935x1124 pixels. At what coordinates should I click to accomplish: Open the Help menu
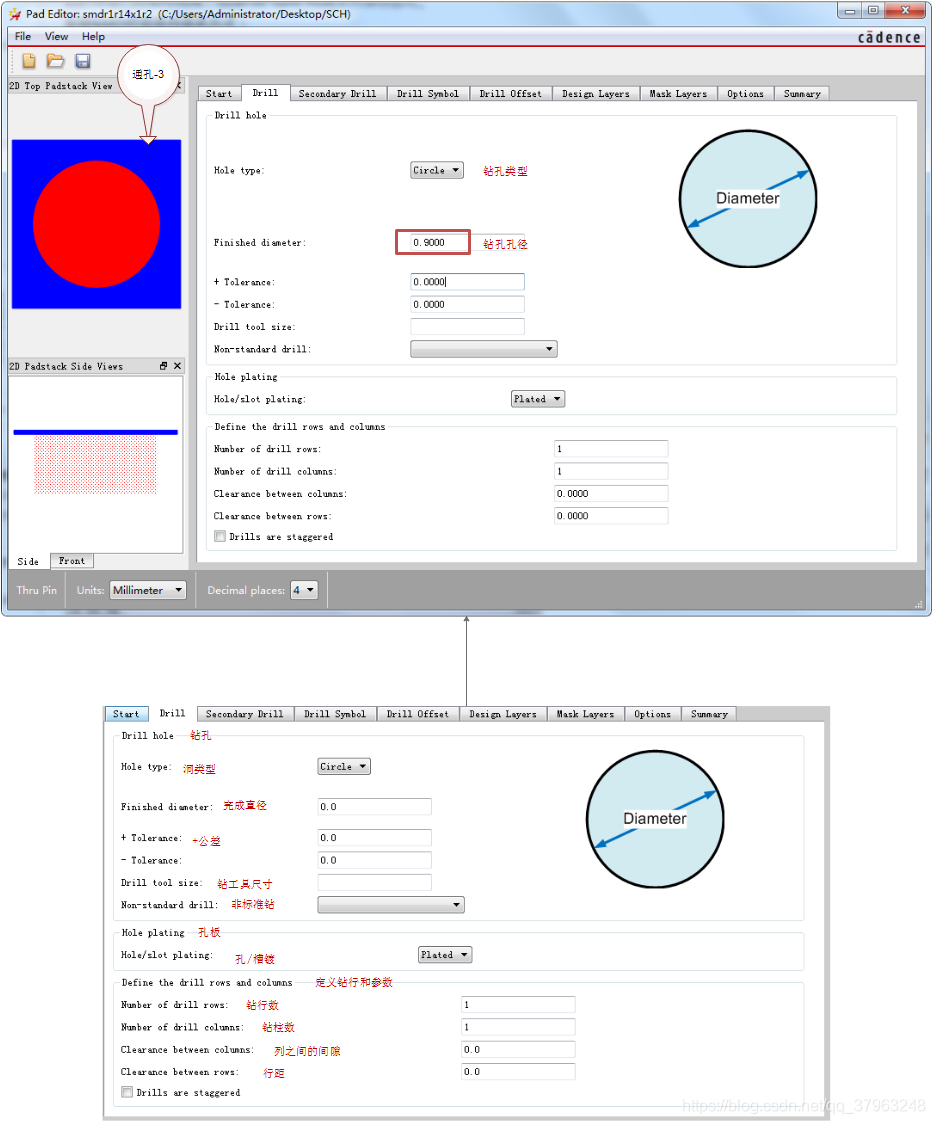click(93, 36)
